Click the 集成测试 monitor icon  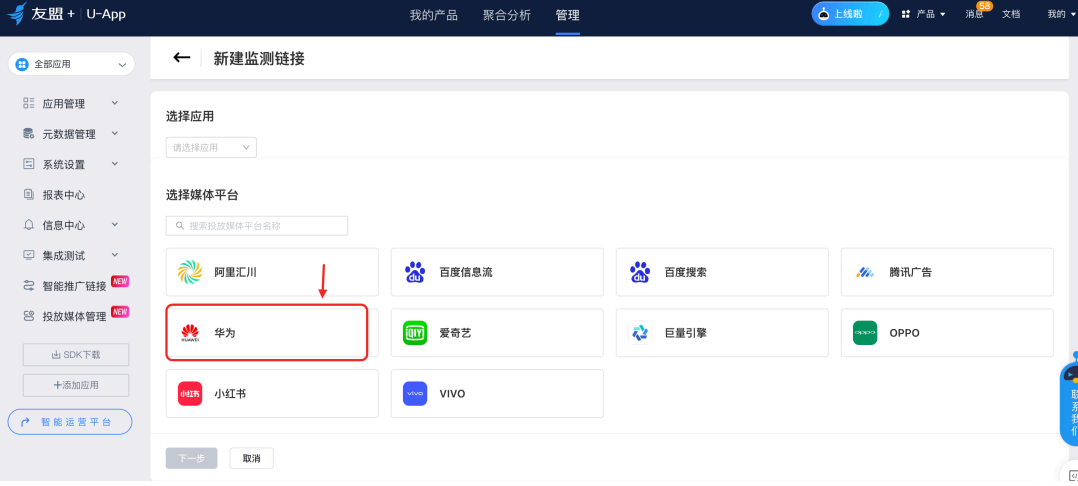28,255
